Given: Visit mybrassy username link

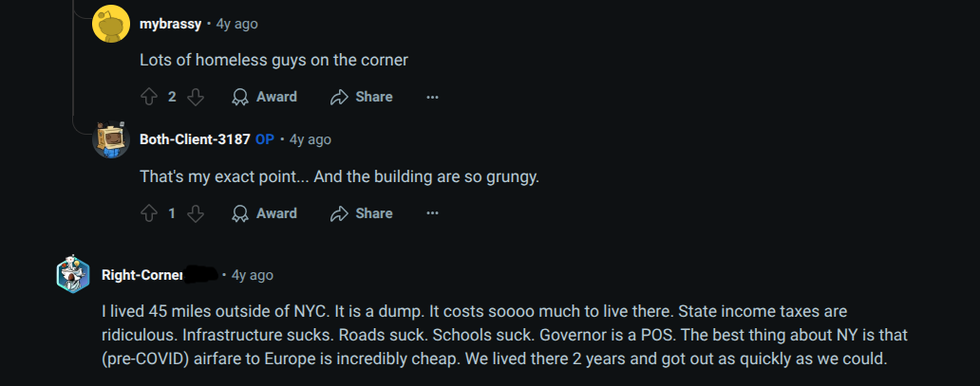Looking at the screenshot, I should tap(170, 24).
